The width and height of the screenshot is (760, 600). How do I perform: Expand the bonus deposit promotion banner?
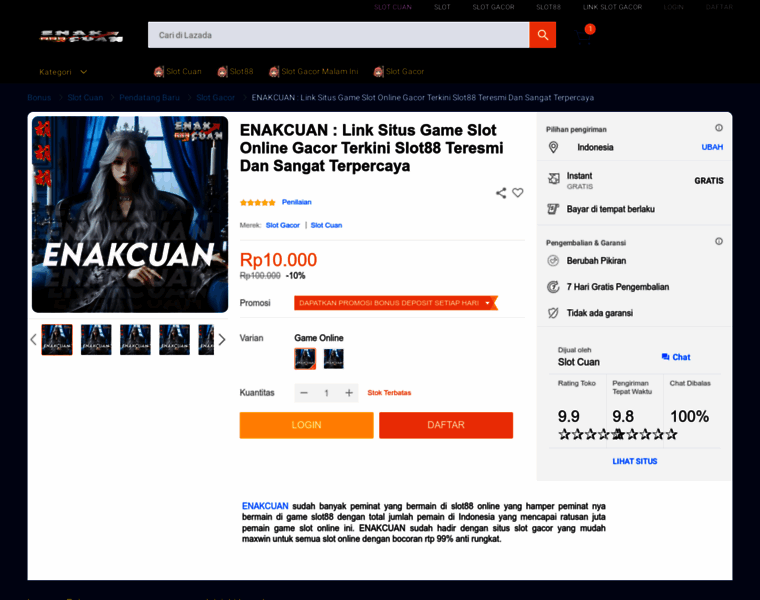pos(396,303)
